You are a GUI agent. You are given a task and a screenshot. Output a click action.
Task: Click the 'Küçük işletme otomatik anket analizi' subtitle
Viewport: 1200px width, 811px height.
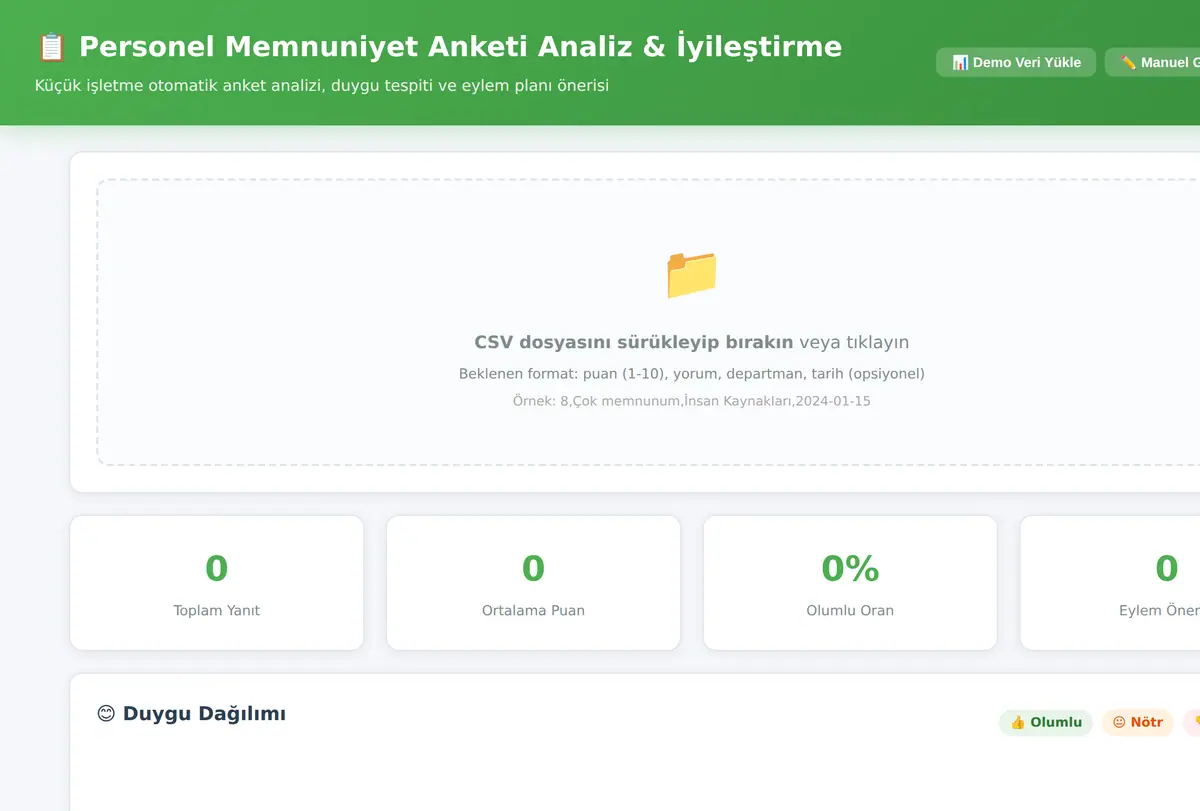pos(322,86)
